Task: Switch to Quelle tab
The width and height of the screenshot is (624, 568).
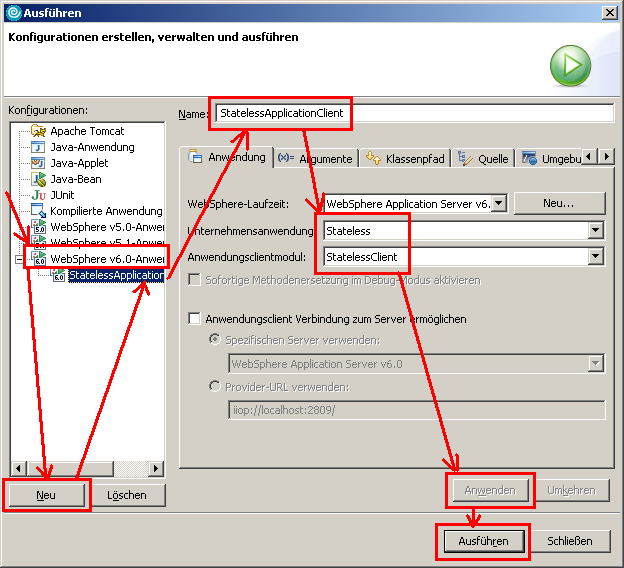Action: pyautogui.click(x=483, y=158)
